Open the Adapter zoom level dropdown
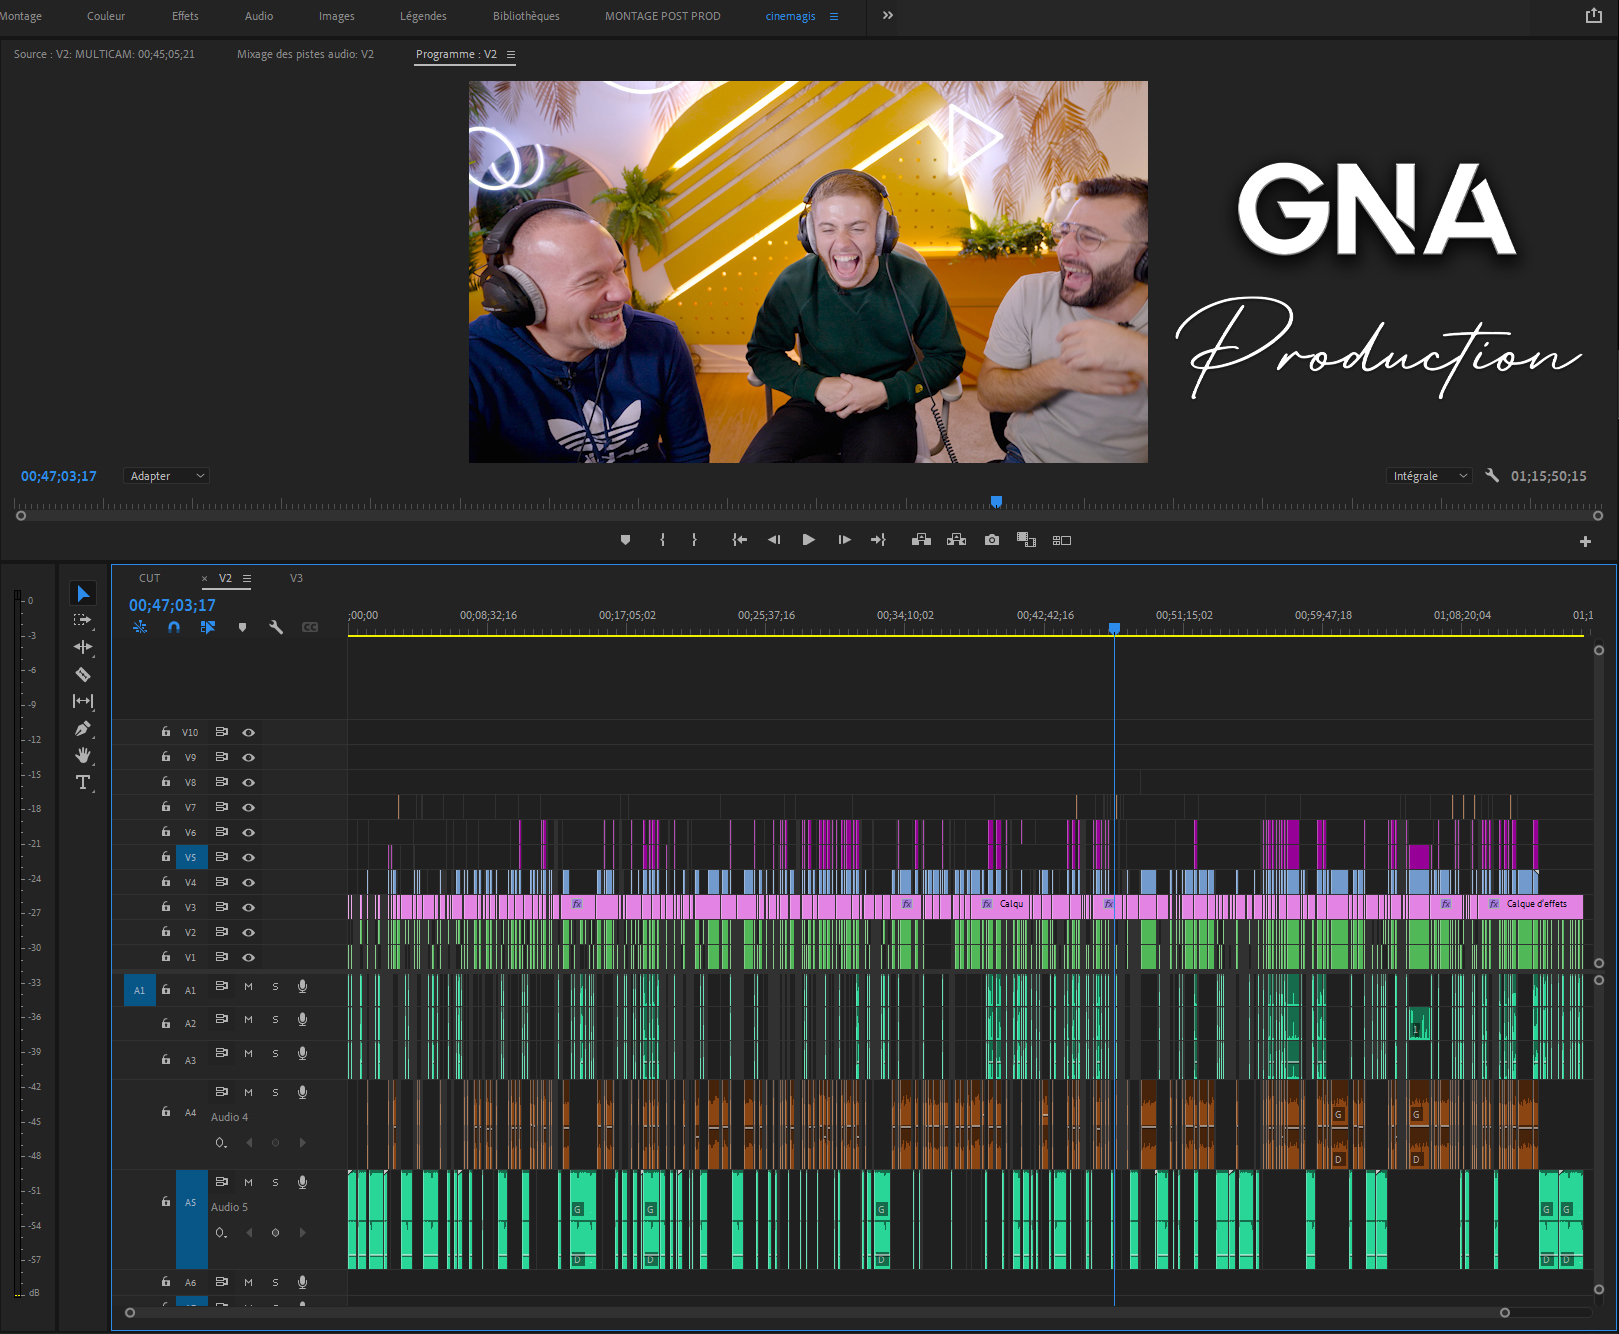Image resolution: width=1619 pixels, height=1334 pixels. click(x=167, y=476)
